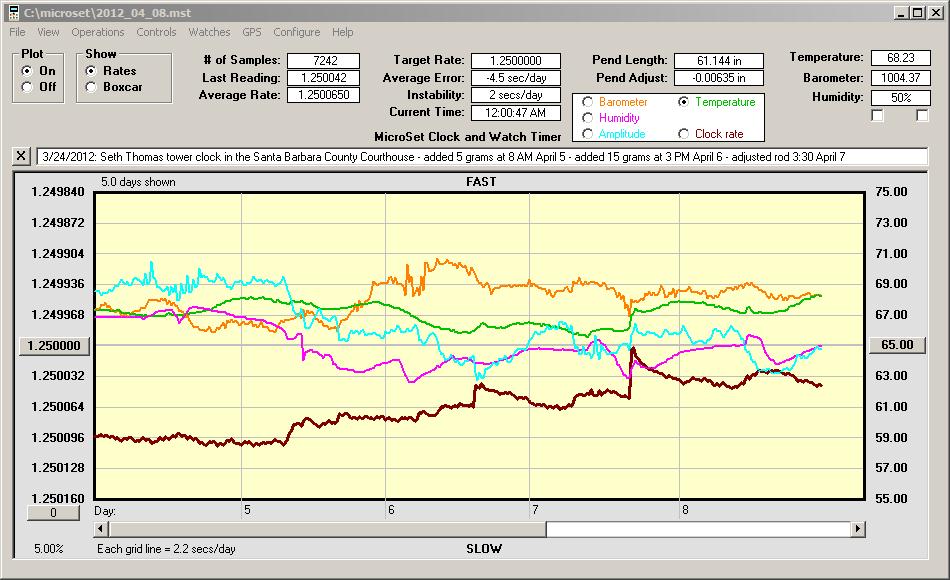Click the 0 button under the left axis
The height and width of the screenshot is (580, 950).
[55, 512]
